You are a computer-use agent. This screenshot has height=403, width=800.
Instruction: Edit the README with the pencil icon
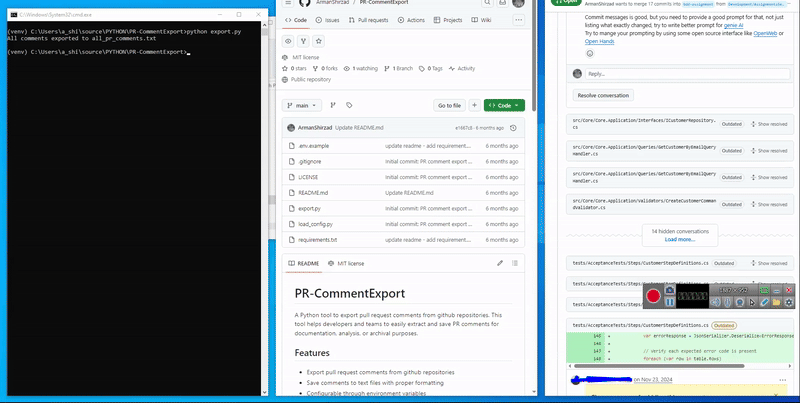click(x=500, y=263)
